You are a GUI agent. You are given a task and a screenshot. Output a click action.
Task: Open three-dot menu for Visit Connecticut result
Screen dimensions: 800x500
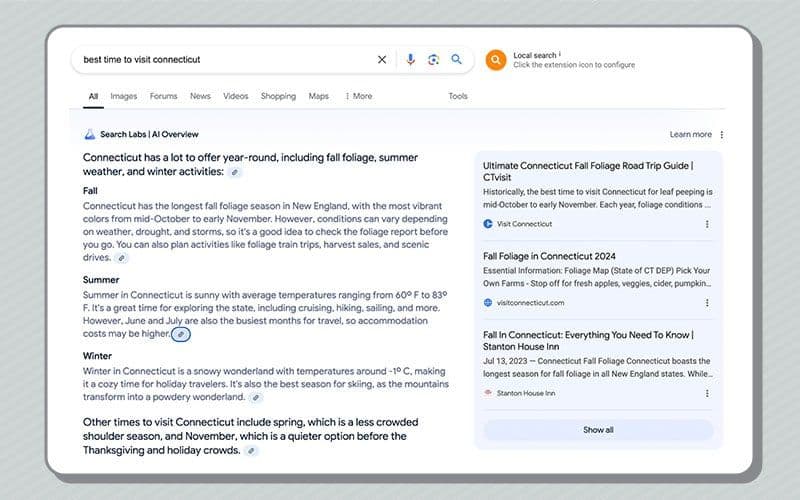click(x=707, y=224)
